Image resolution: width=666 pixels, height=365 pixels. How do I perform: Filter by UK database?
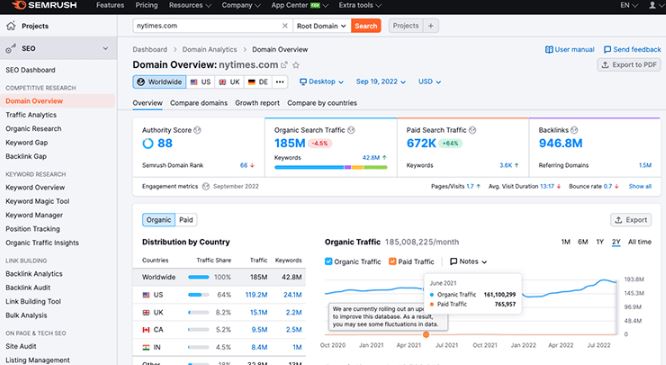coord(229,82)
